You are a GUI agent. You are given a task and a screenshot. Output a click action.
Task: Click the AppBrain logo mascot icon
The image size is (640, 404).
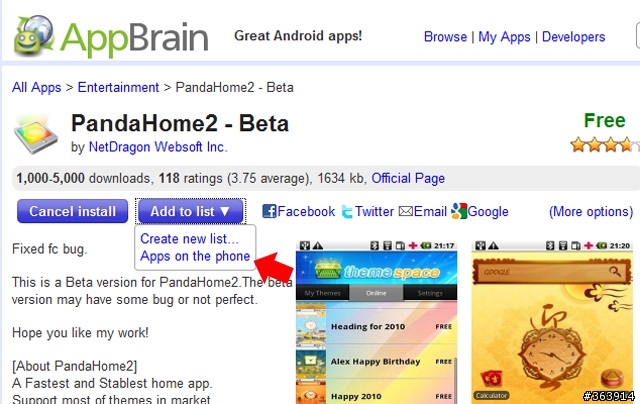pos(34,36)
